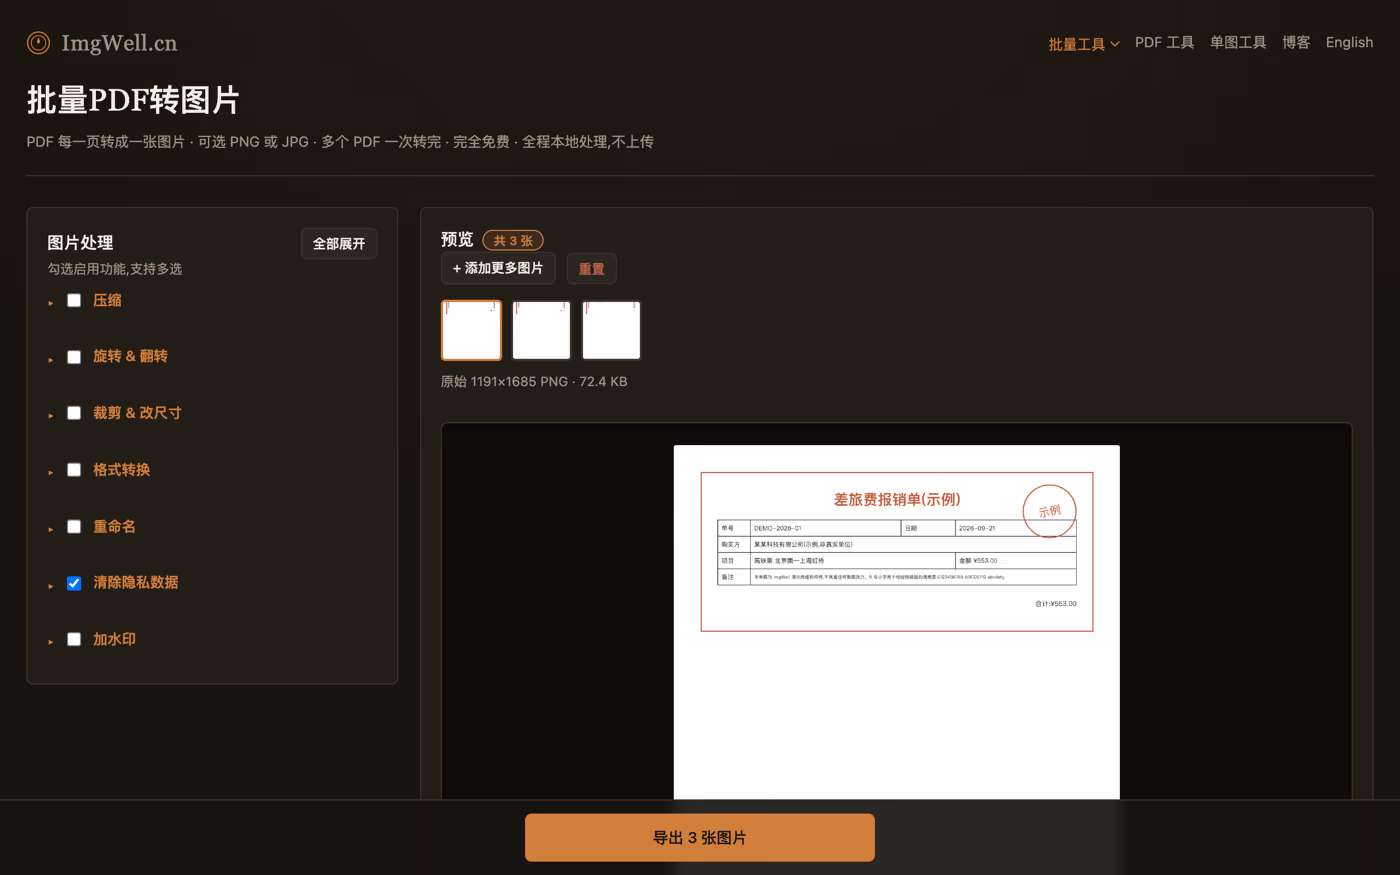Click the 格式转换 label
Image resolution: width=1400 pixels, height=875 pixels.
click(x=122, y=470)
